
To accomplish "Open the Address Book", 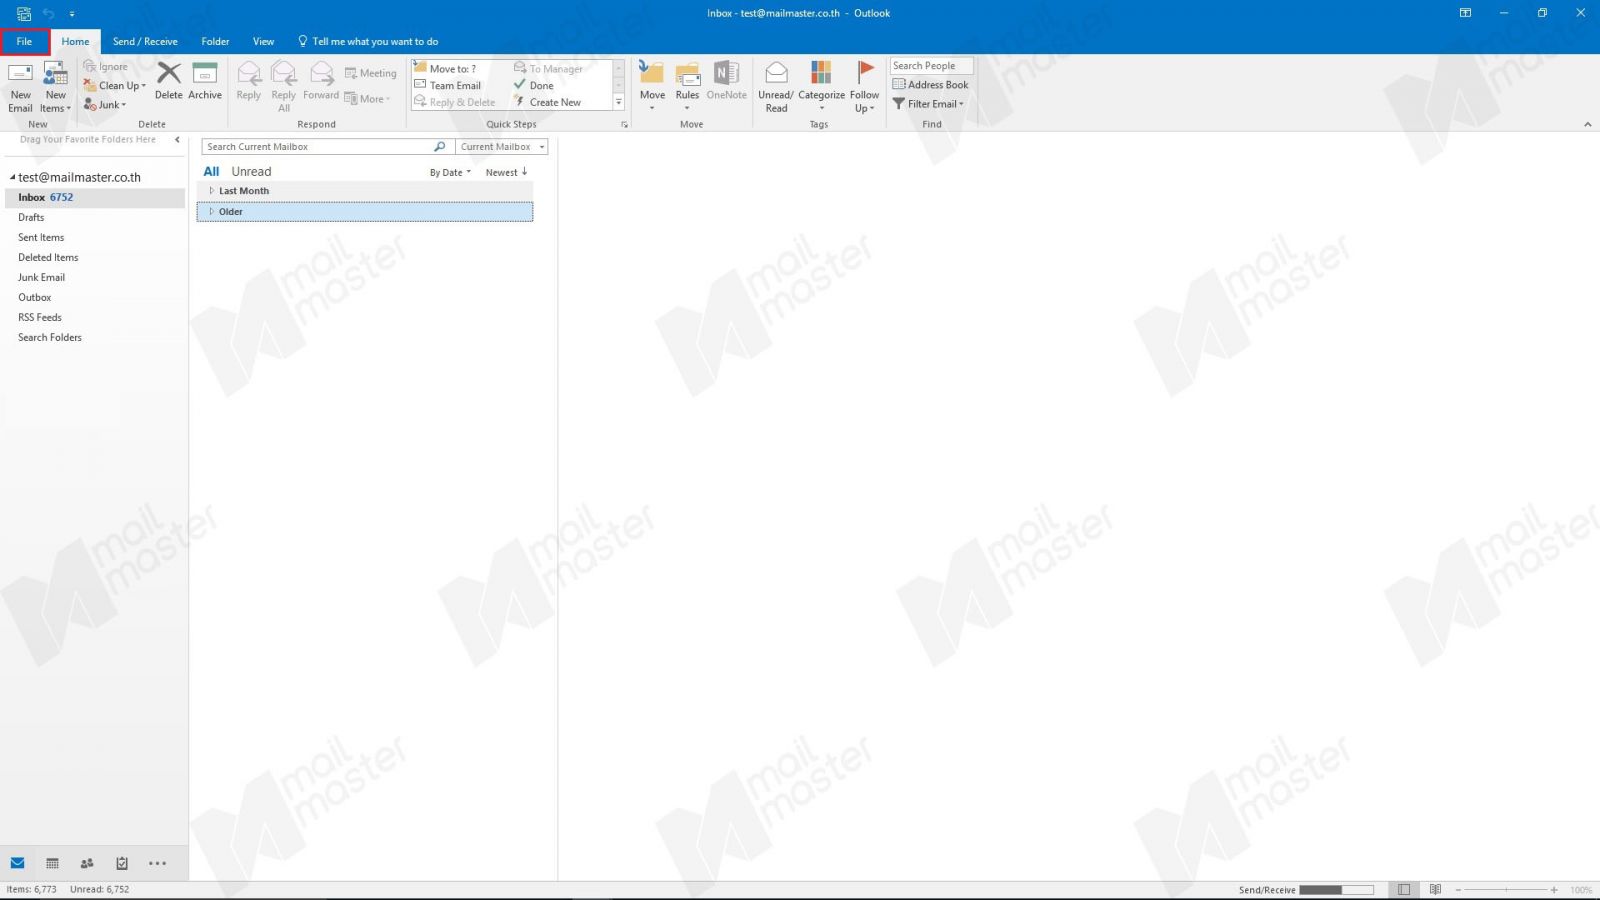I will click(930, 85).
